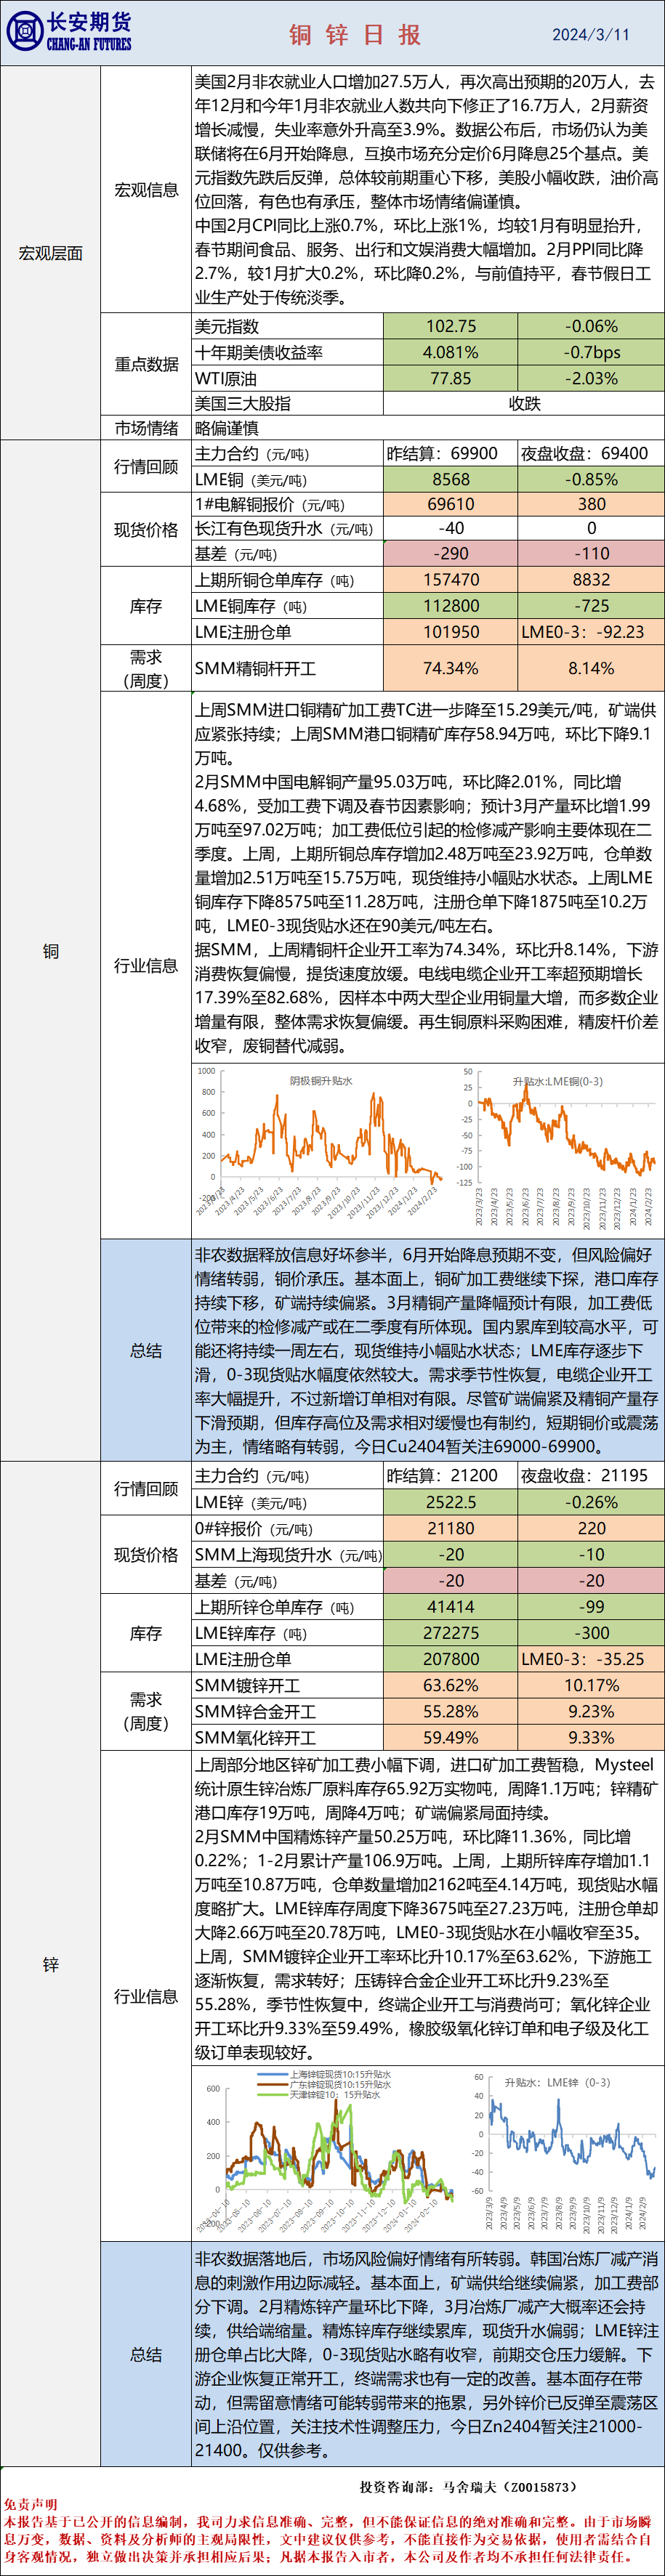Click the report date 2024/3/11

(x=591, y=35)
